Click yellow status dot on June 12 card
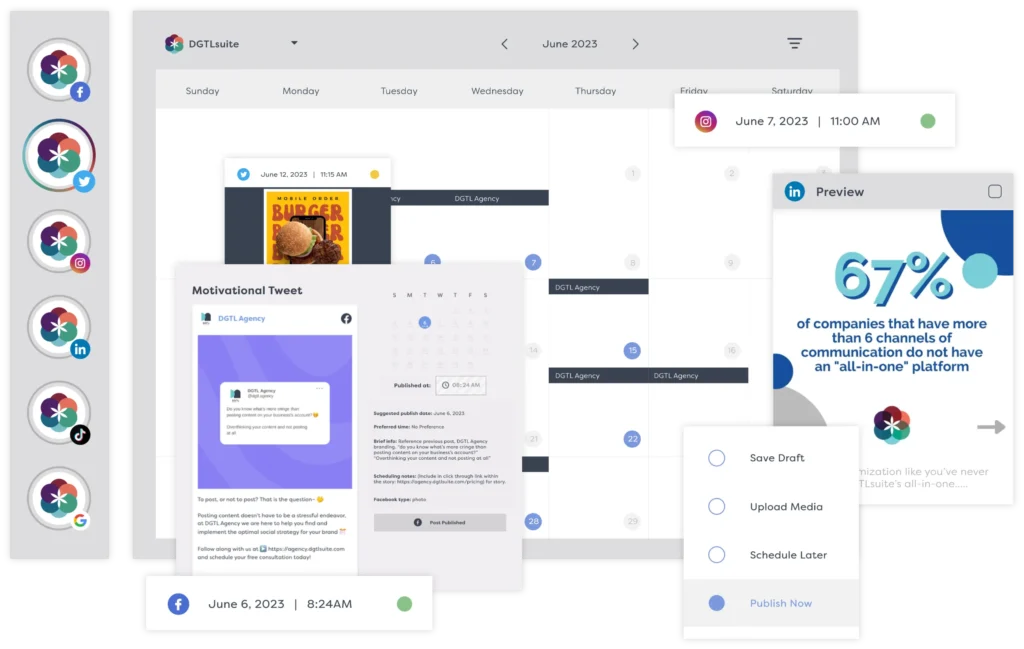This screenshot has height=649, width=1024. point(374,174)
